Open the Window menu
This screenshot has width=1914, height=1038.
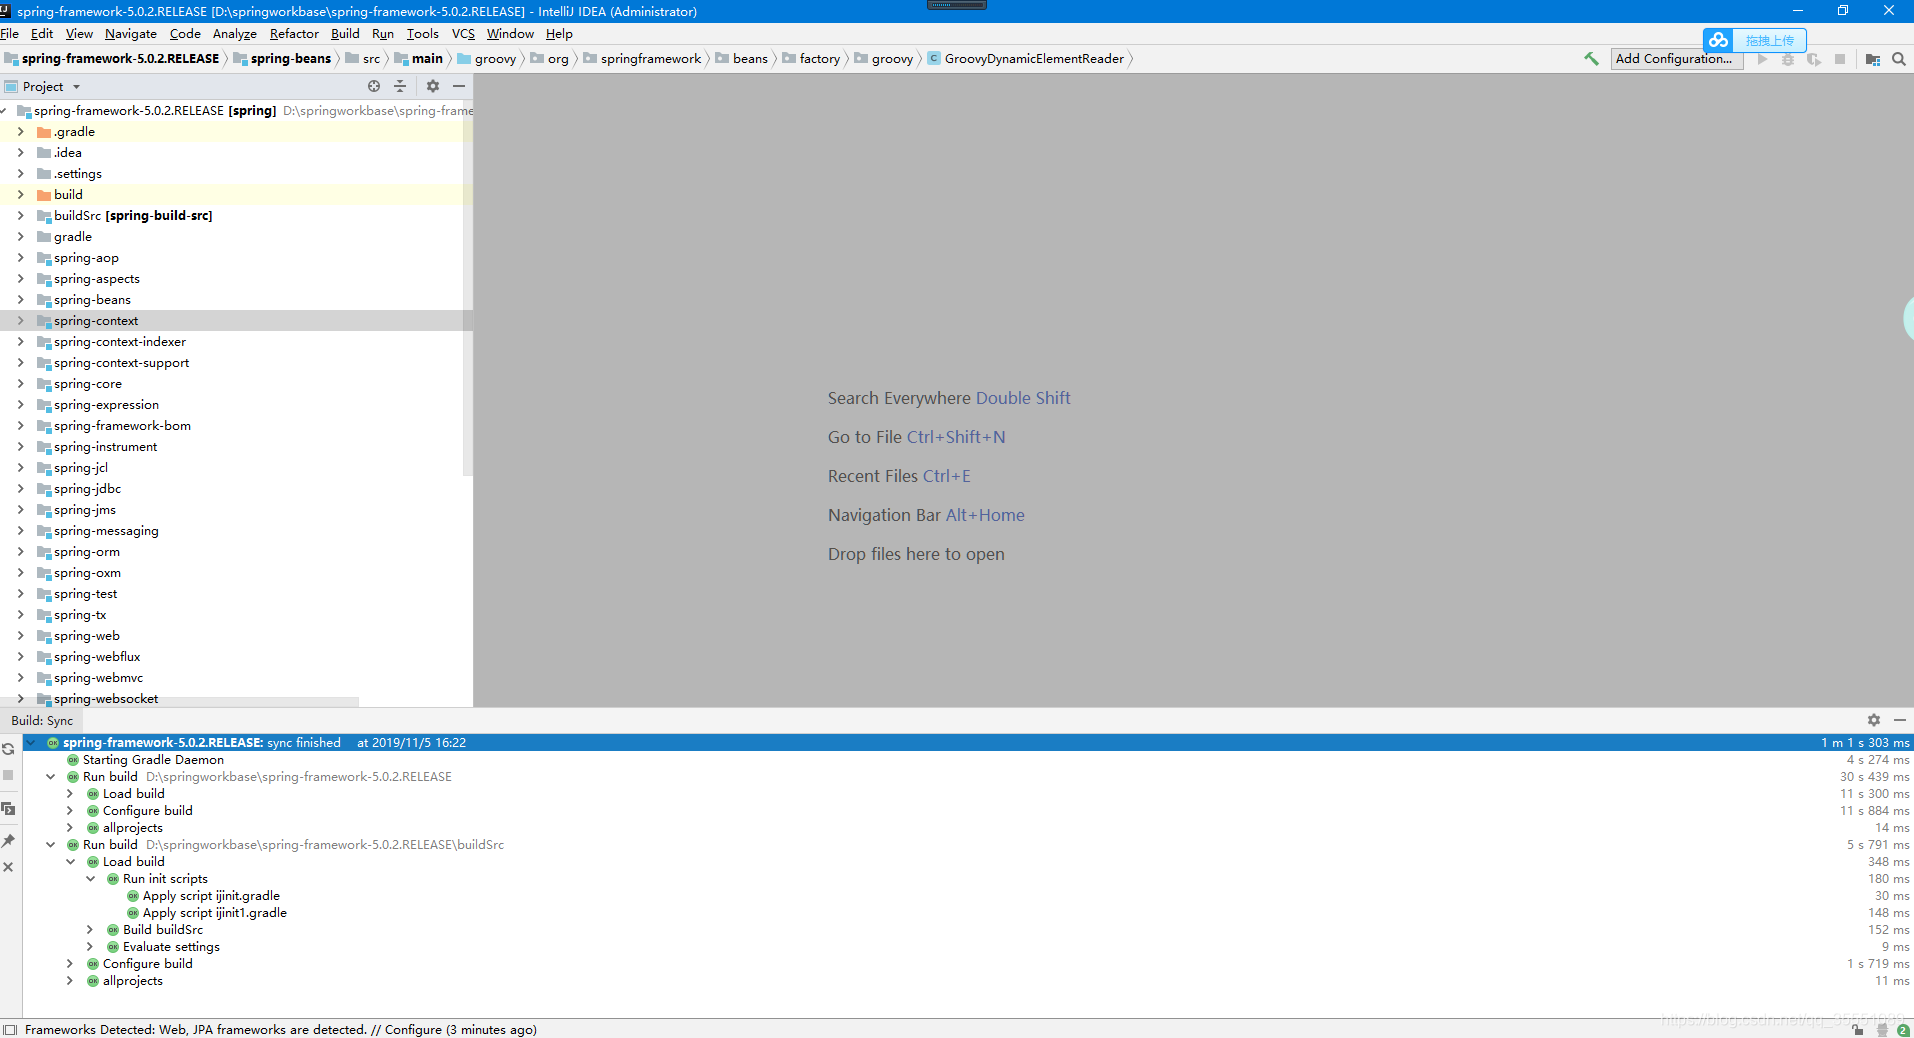click(510, 34)
